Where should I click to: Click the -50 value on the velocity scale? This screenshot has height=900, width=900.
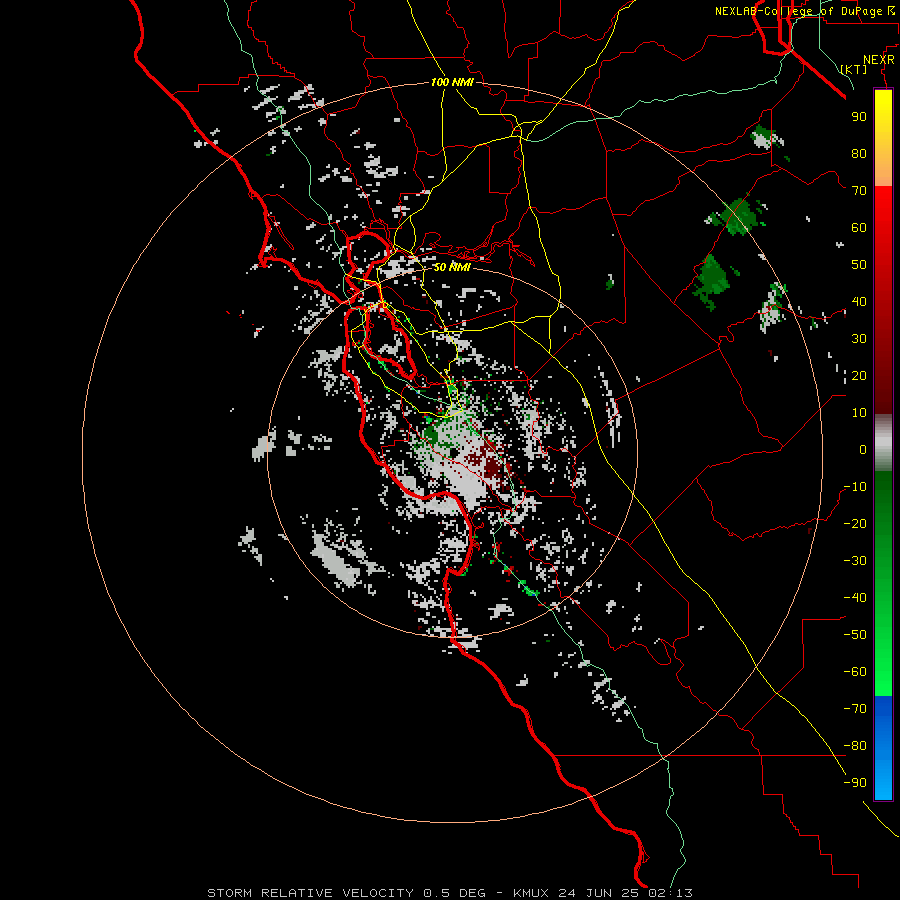[x=855, y=635]
